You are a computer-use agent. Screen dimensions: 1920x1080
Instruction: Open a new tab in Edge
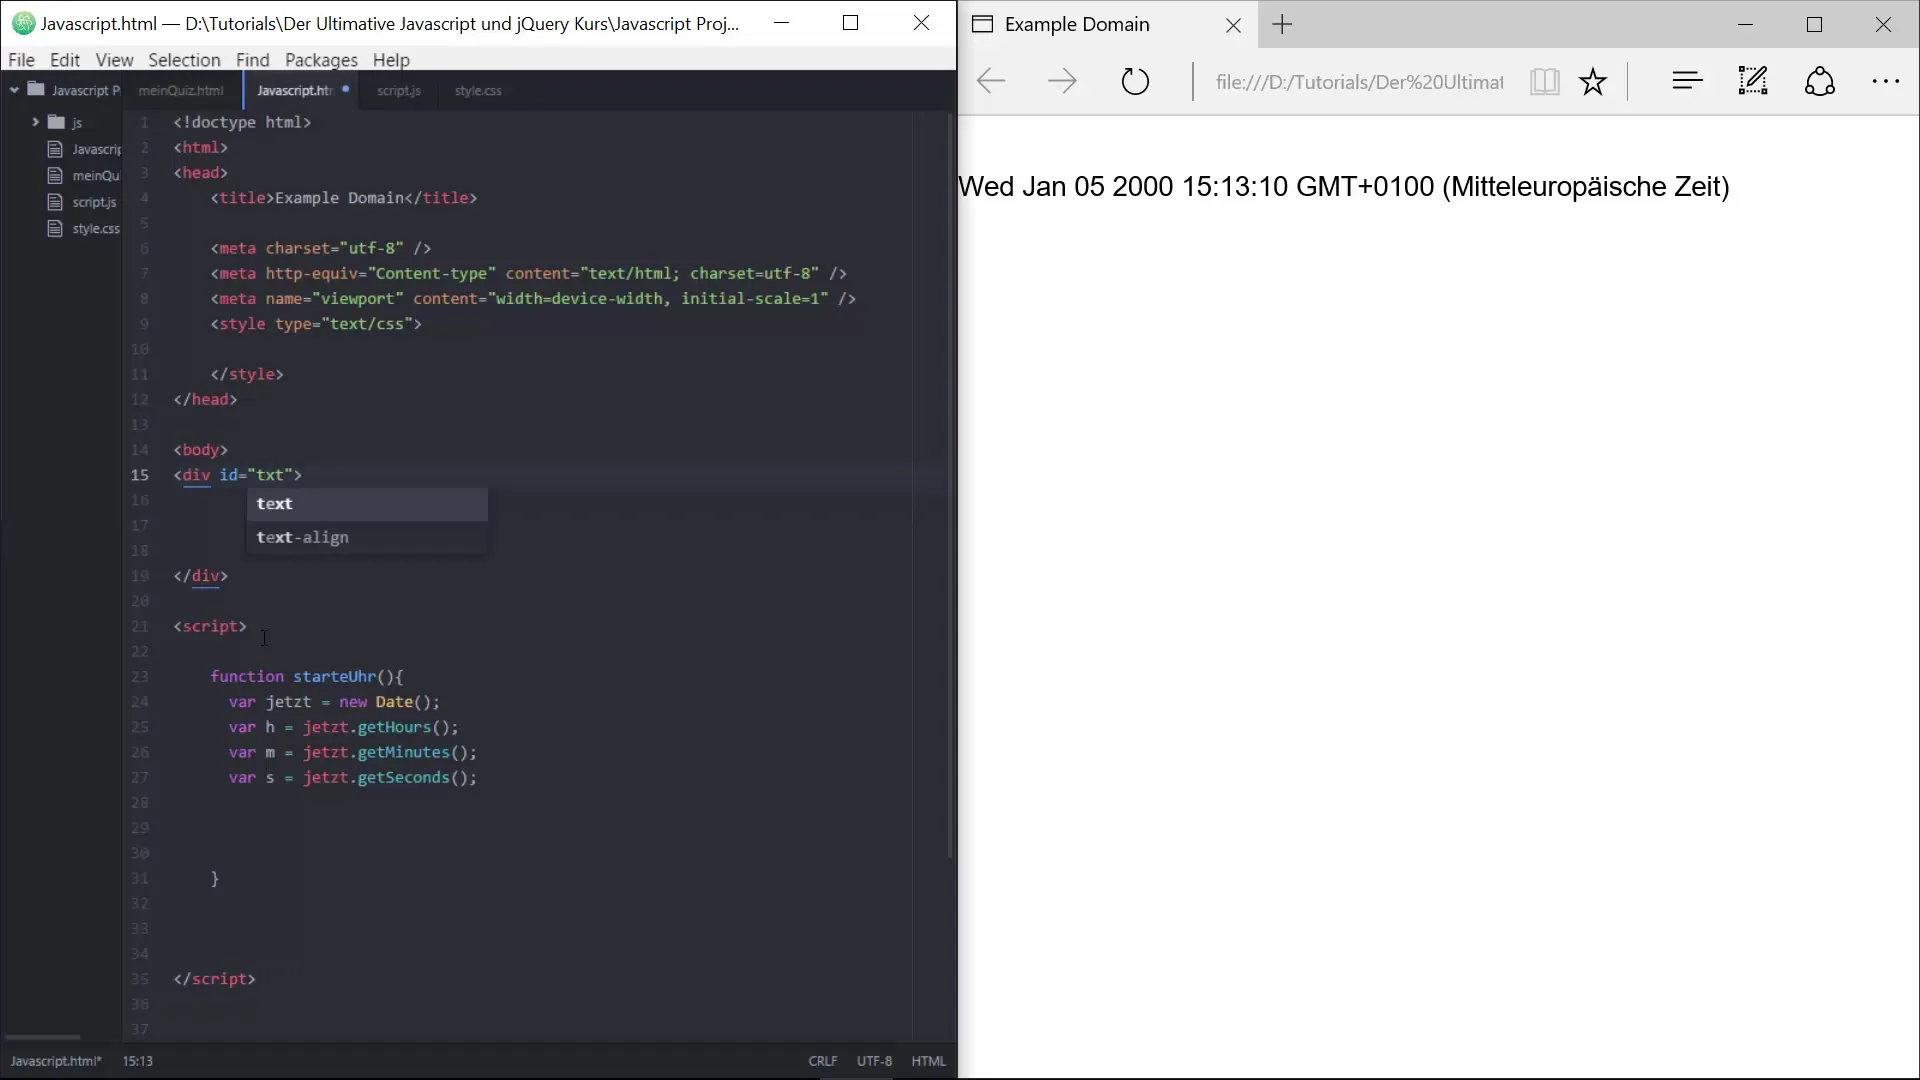pos(1282,25)
